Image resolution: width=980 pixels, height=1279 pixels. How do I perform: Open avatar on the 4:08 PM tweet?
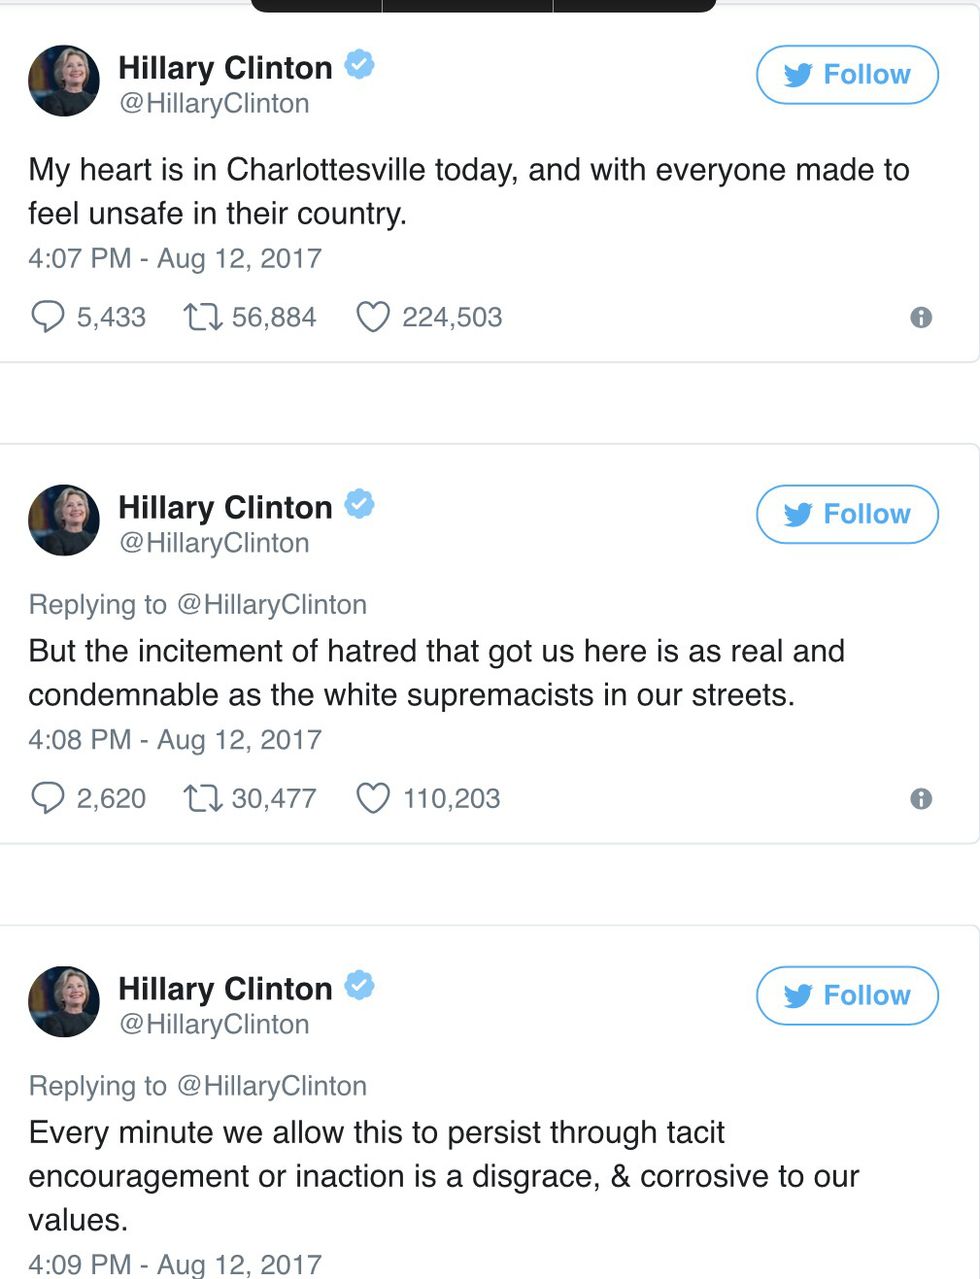coord(64,520)
